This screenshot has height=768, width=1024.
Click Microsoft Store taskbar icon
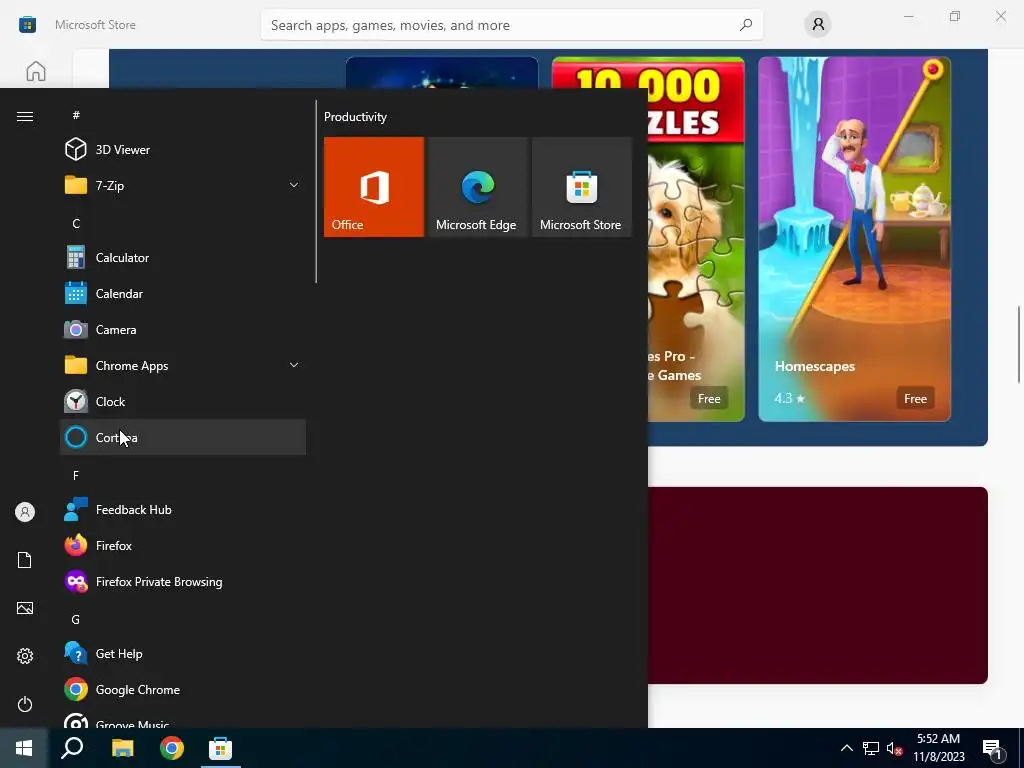click(x=220, y=748)
